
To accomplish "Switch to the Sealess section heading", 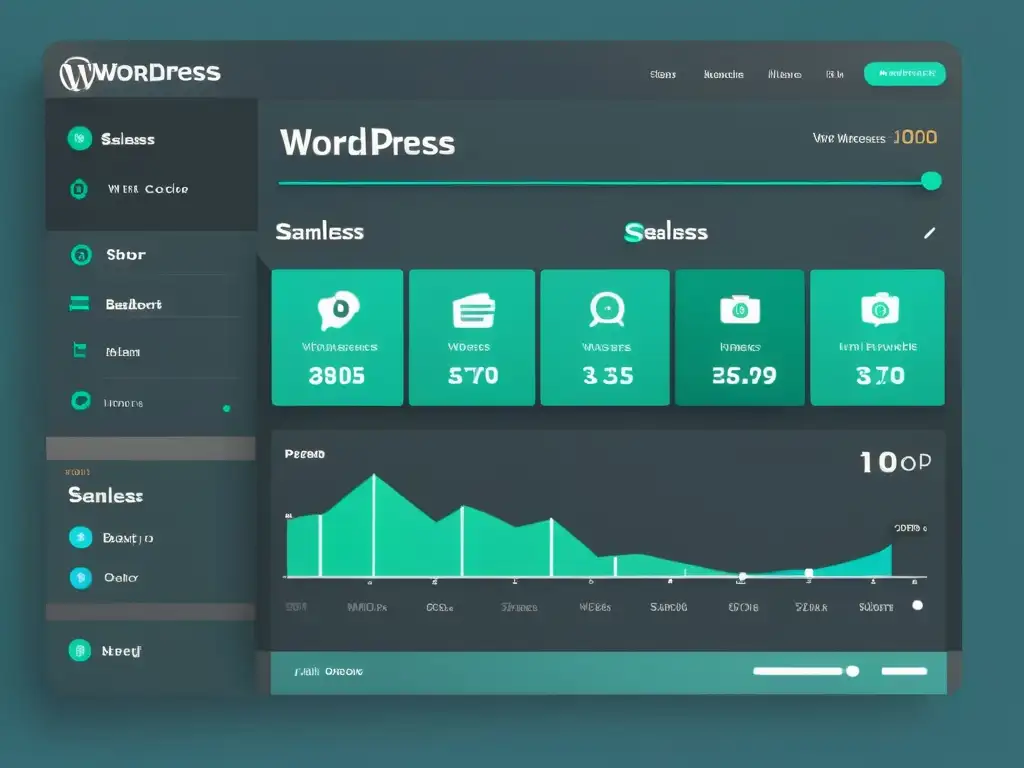I will point(666,232).
